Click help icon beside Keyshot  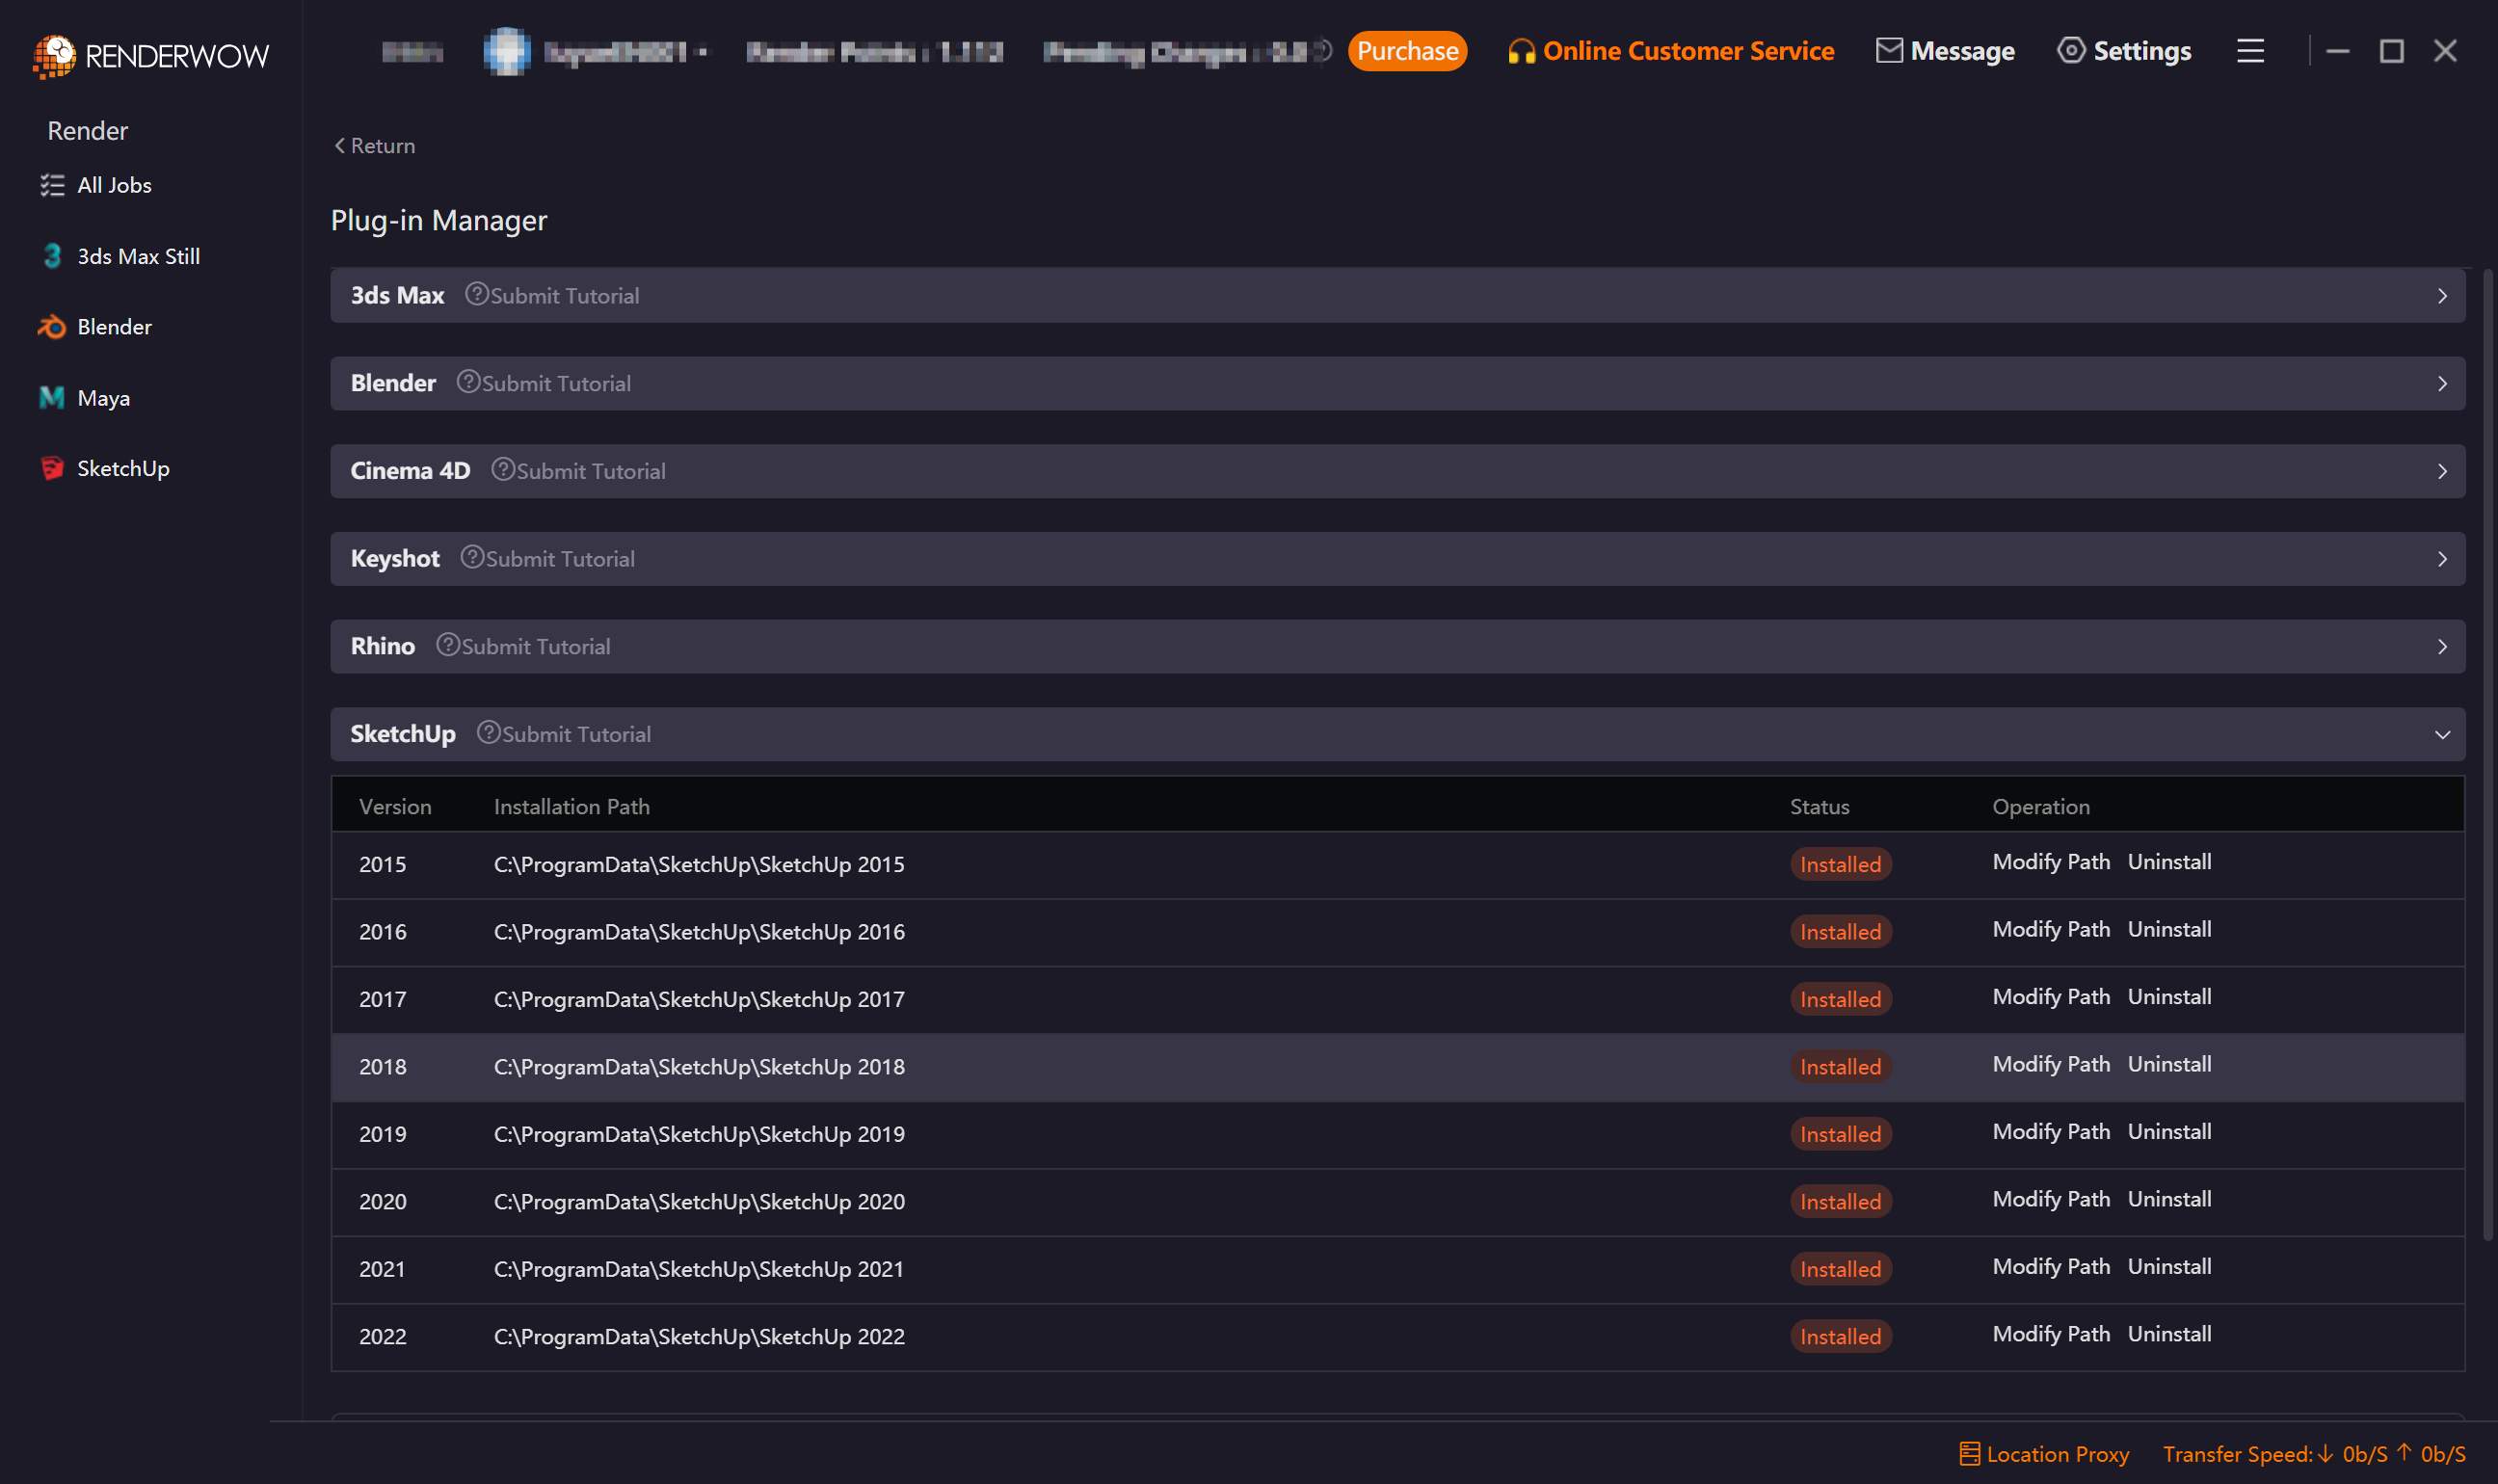[x=472, y=557]
